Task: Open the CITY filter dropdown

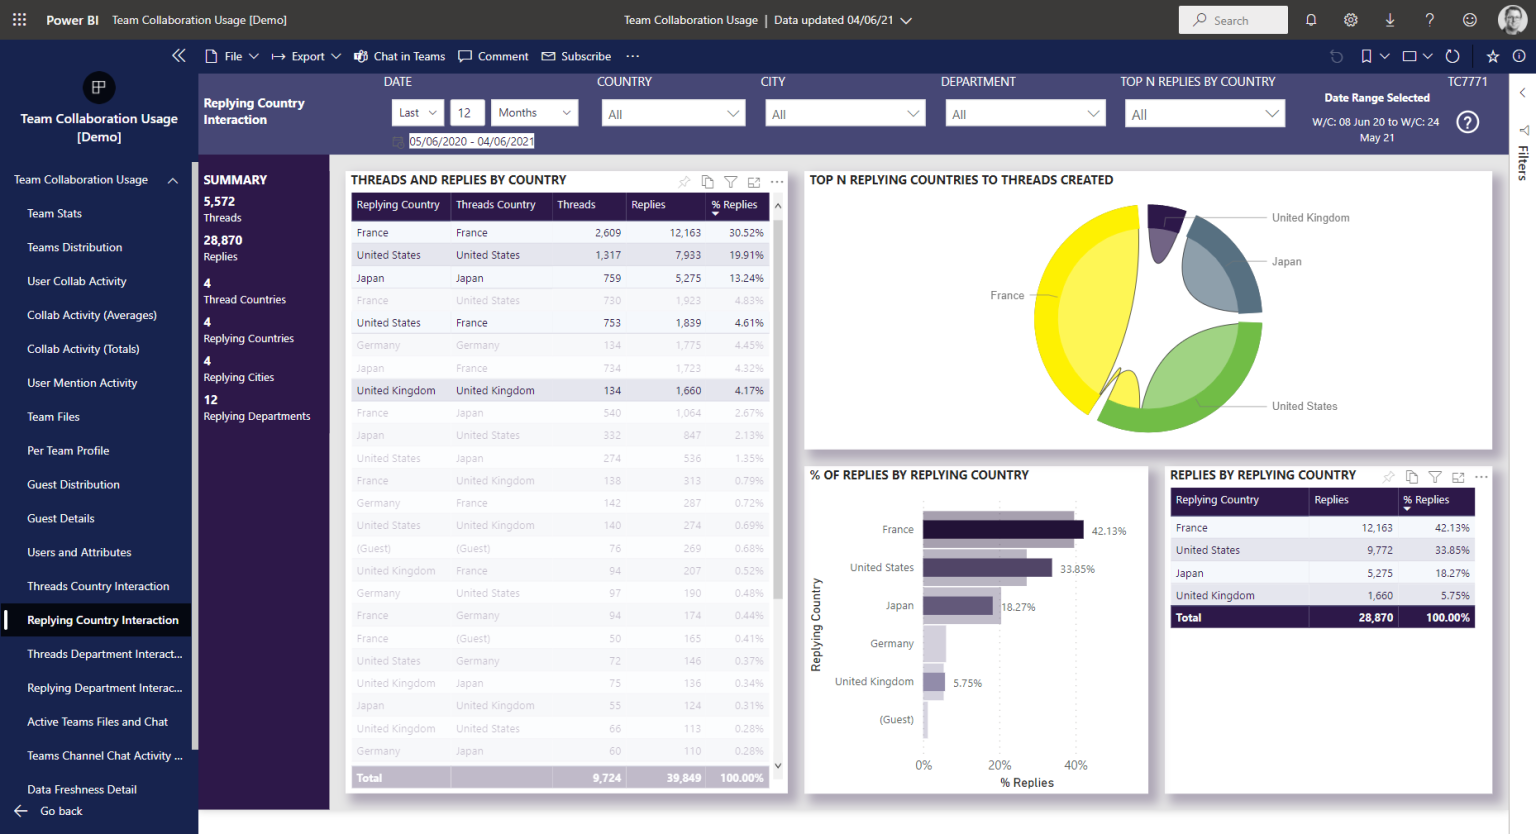Action: pyautogui.click(x=846, y=114)
